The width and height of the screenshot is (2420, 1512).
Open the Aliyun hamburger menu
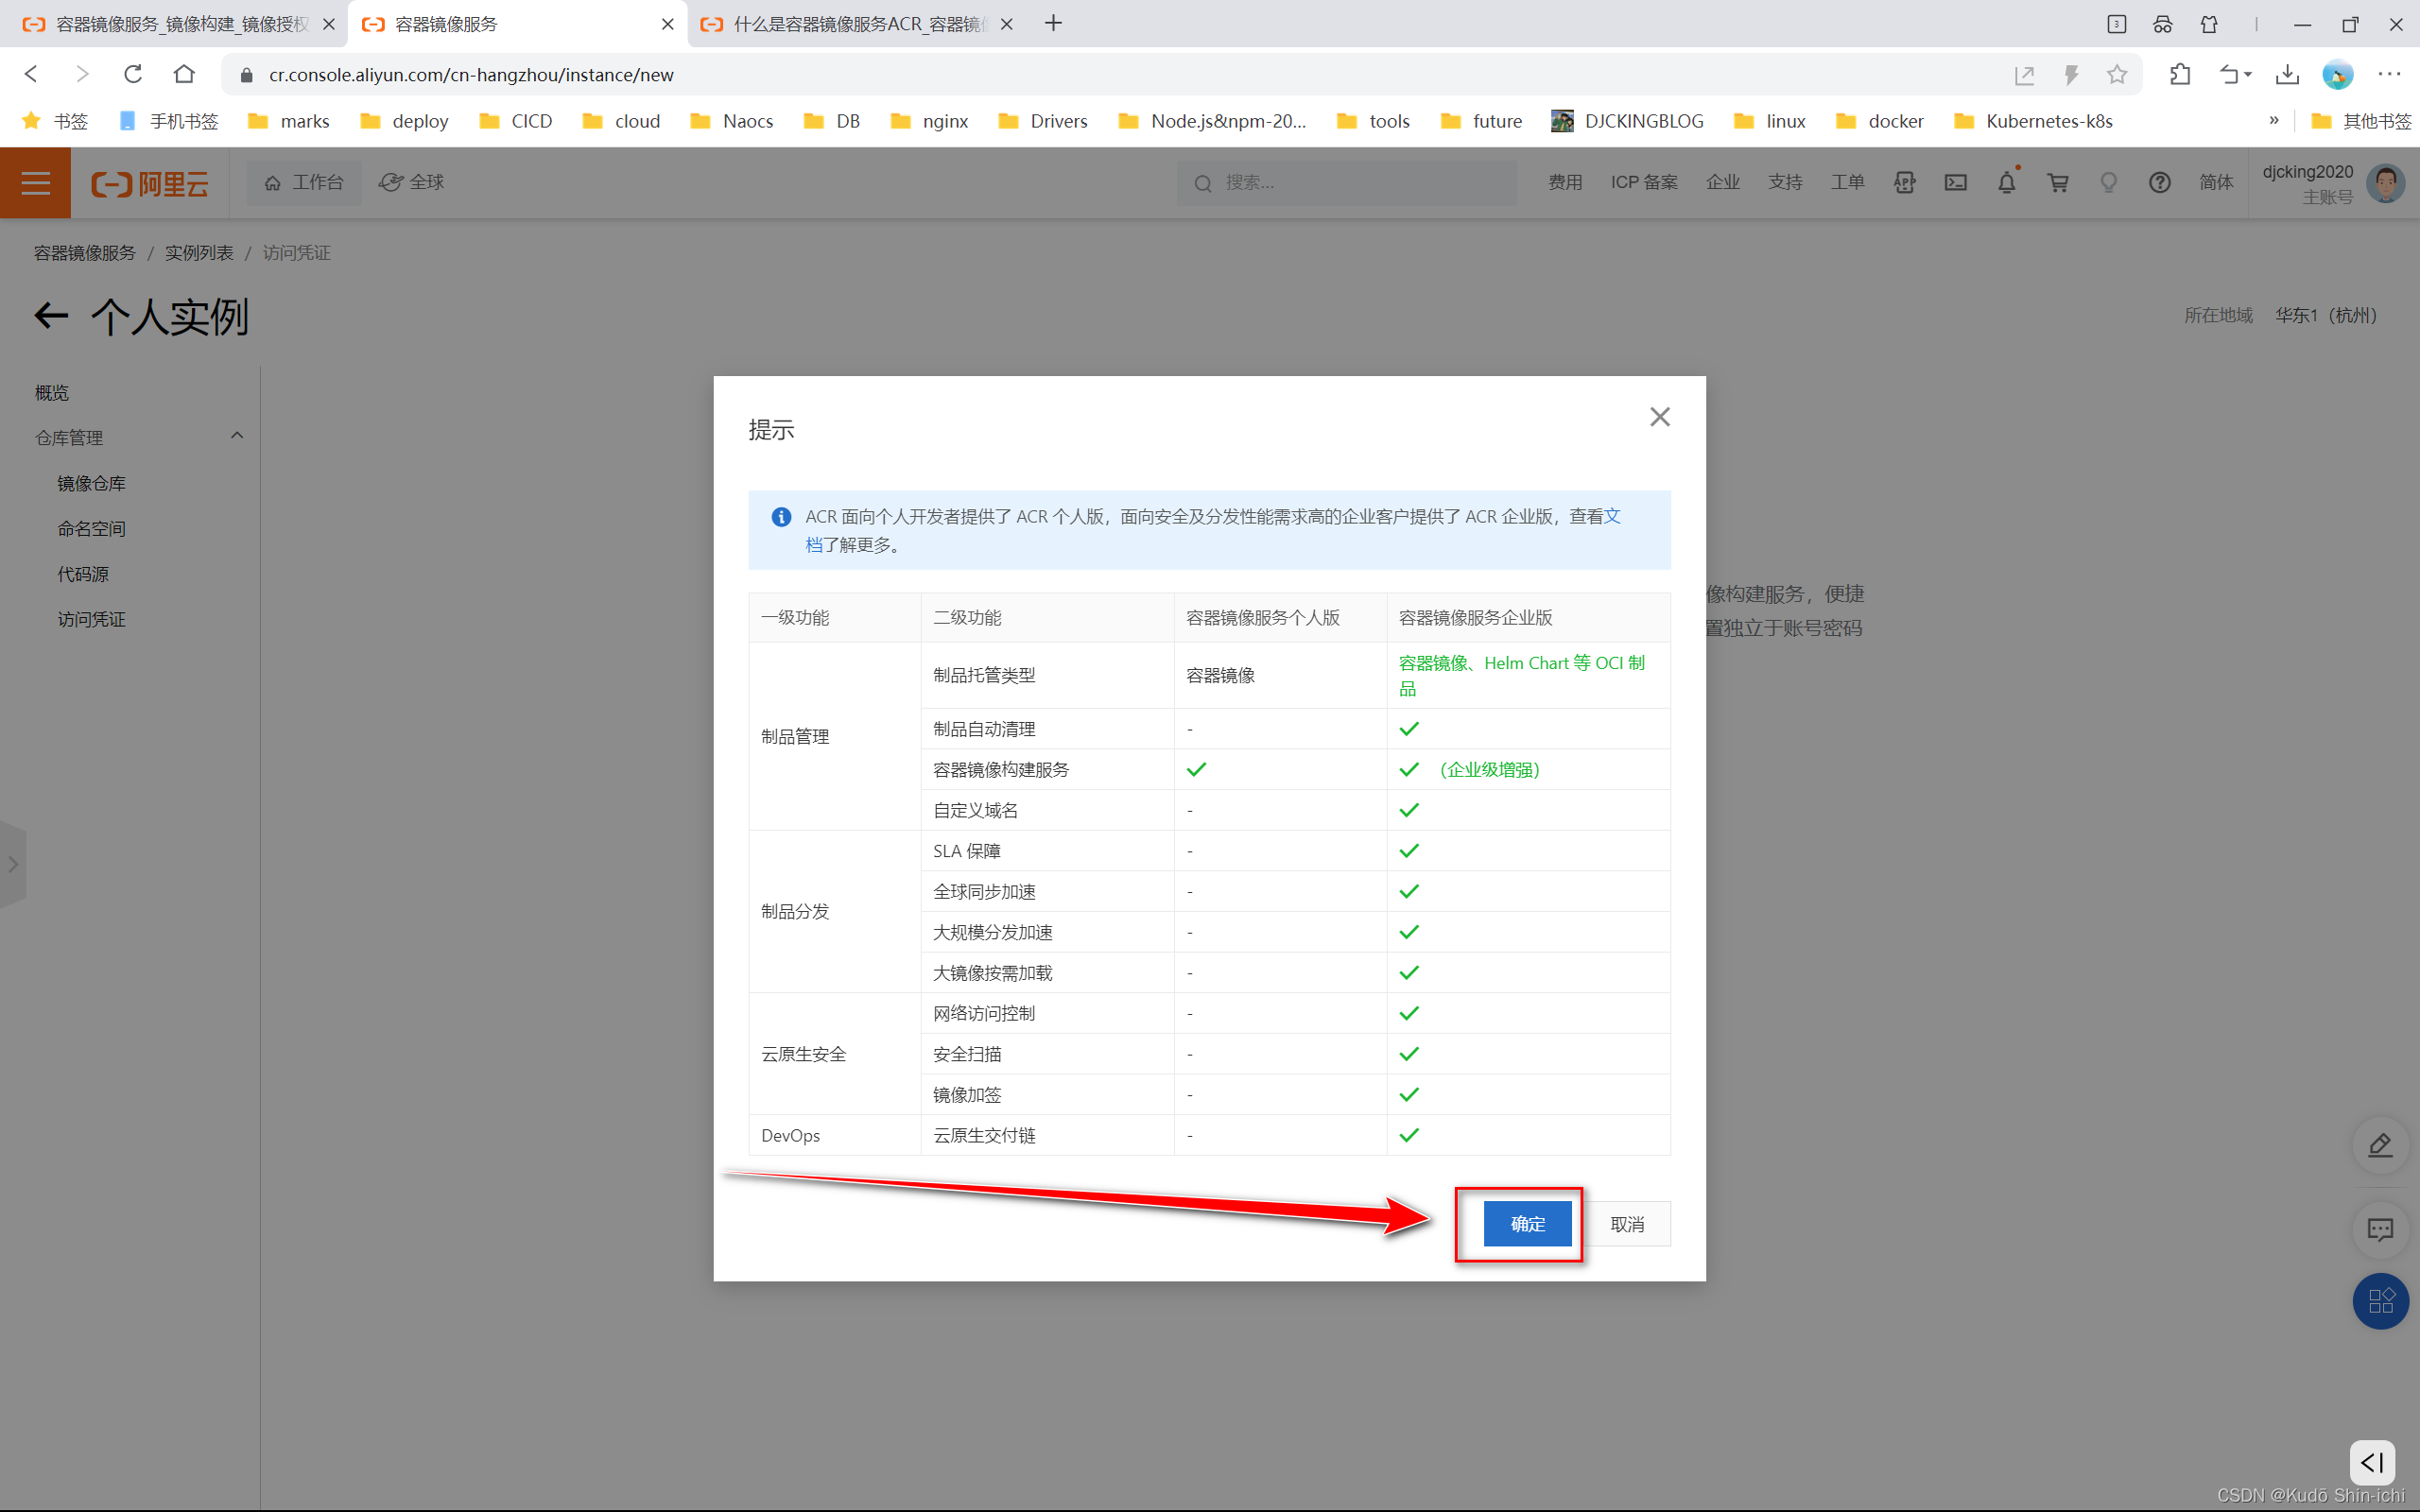pyautogui.click(x=35, y=183)
